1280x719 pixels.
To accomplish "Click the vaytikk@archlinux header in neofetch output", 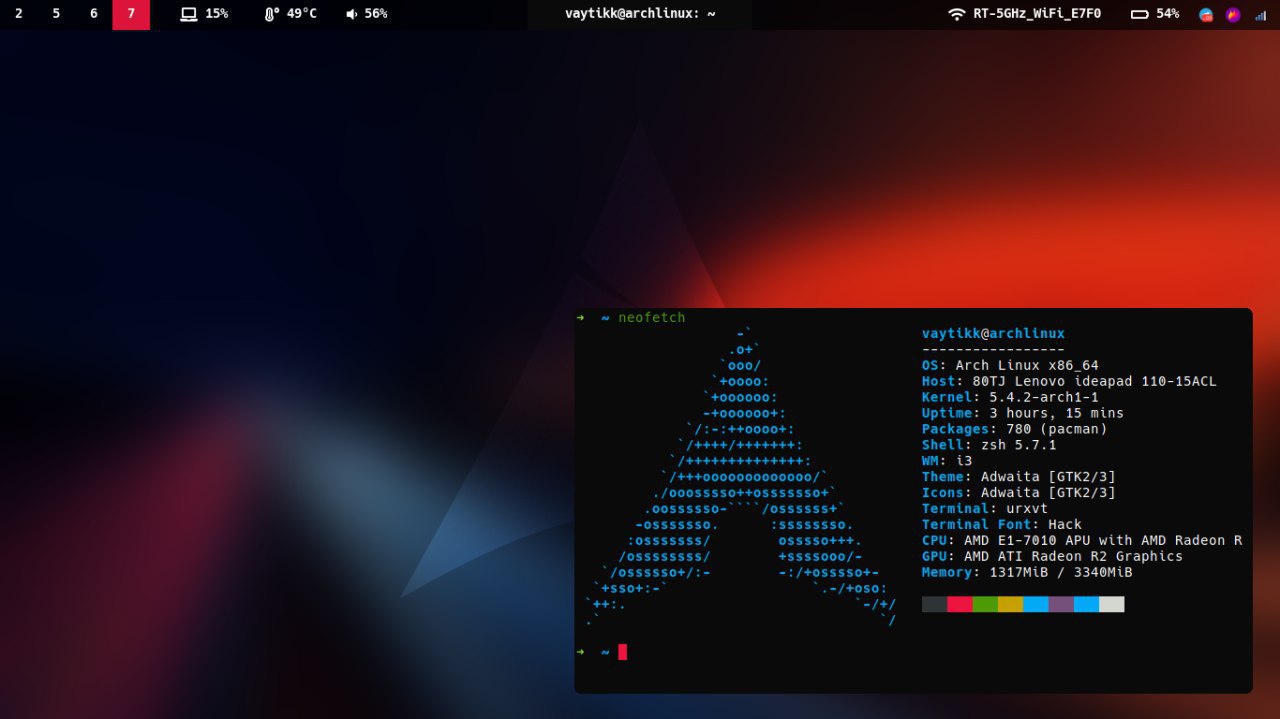I will pos(993,334).
